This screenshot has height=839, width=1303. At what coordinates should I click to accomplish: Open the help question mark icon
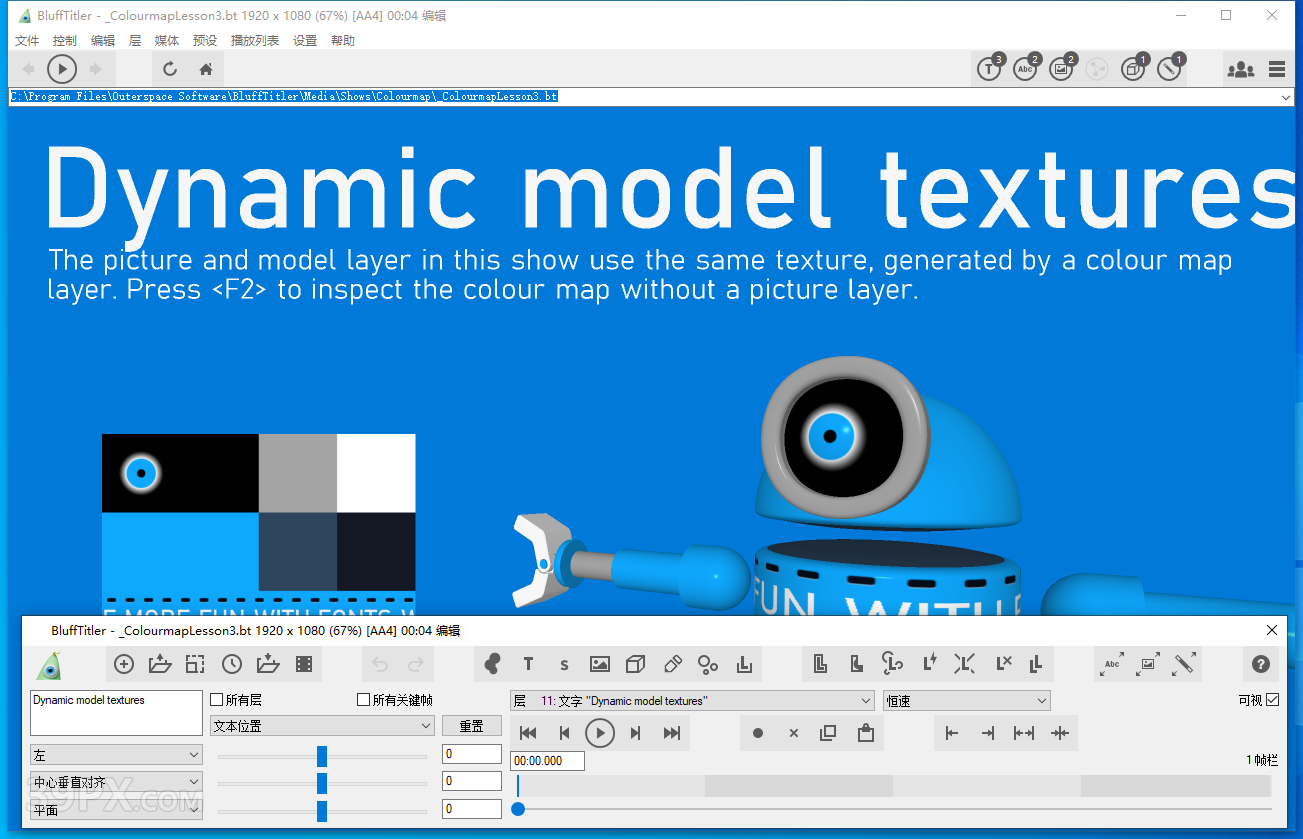(x=1260, y=664)
